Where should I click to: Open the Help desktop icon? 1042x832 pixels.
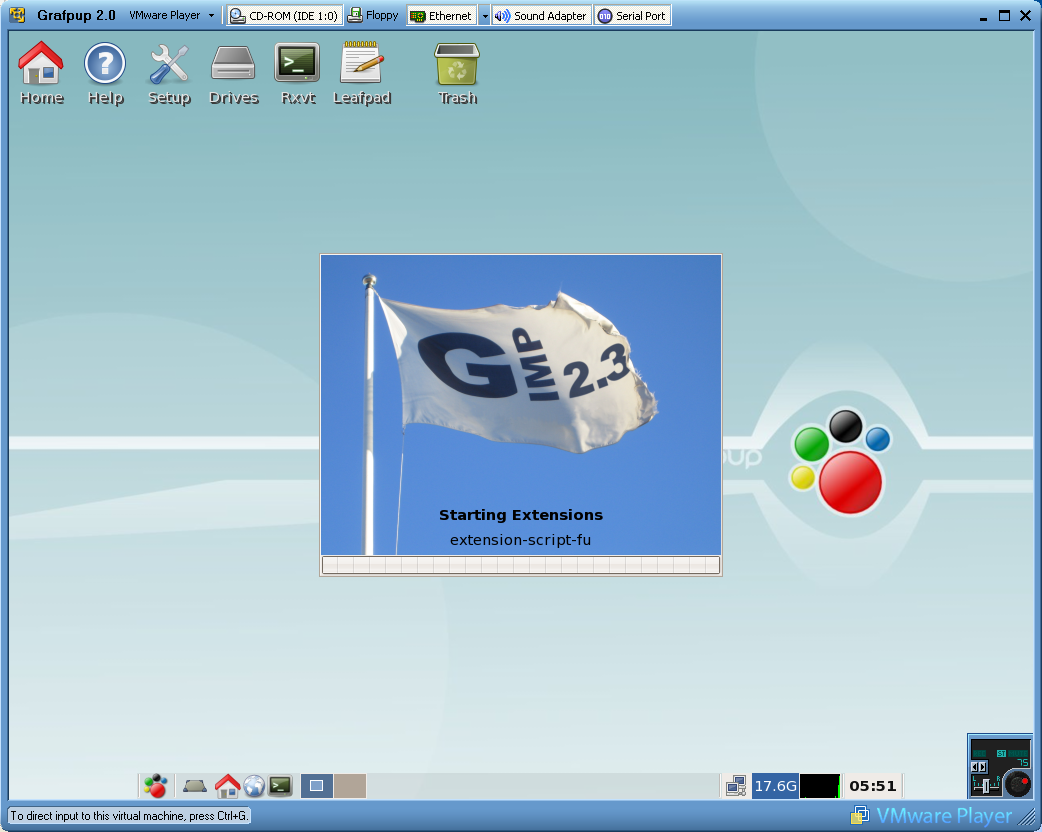(105, 72)
